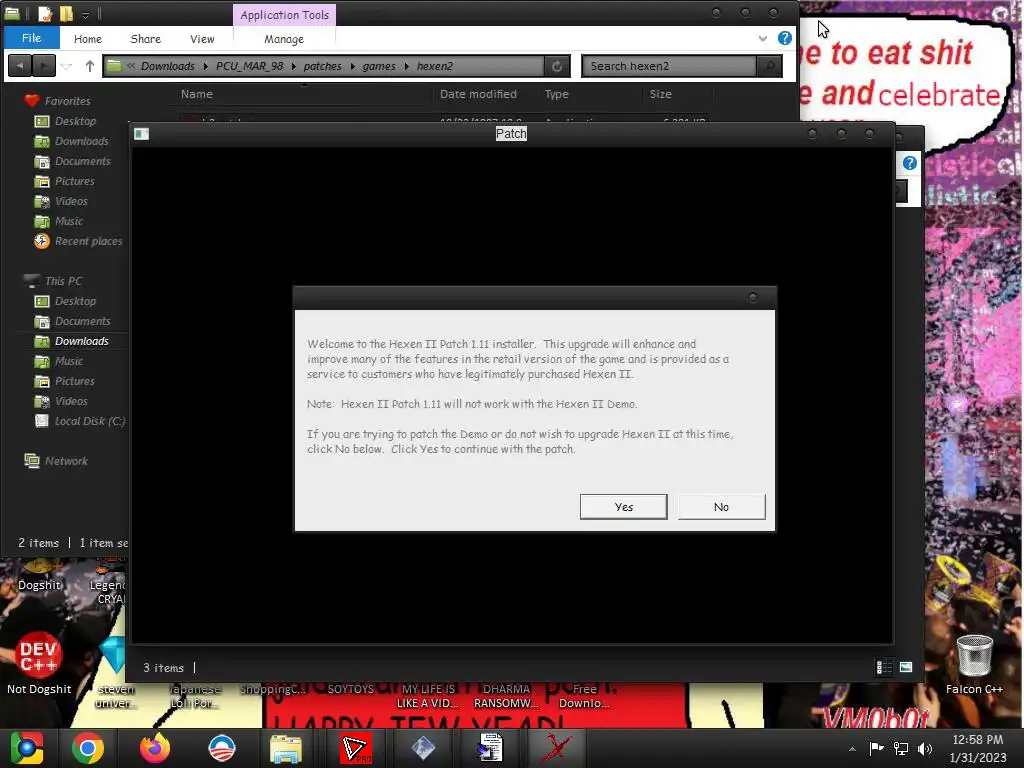
Task: Open File Explorer from taskbar
Action: [x=285, y=748]
